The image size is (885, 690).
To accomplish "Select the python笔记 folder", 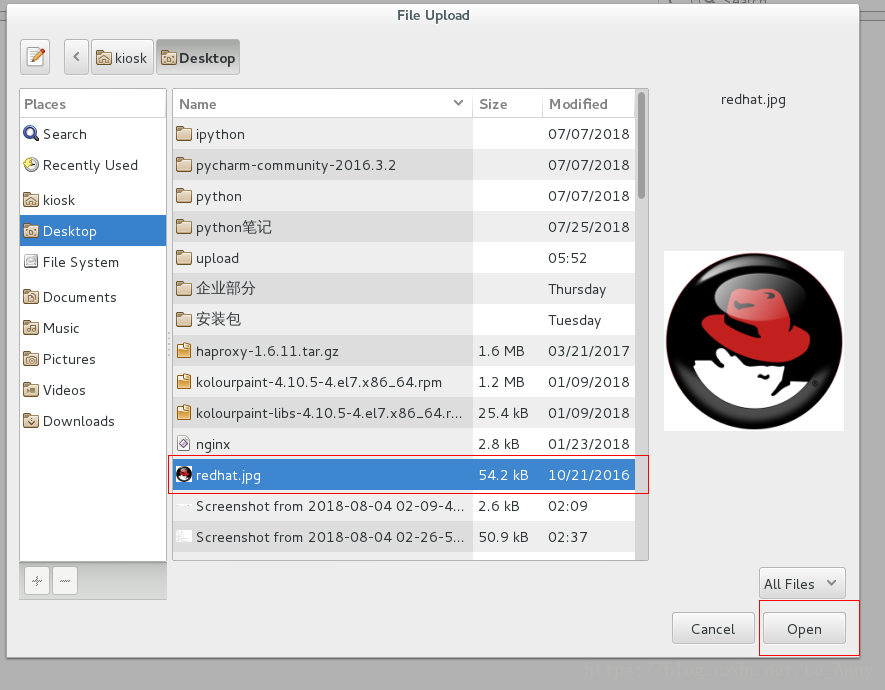I will (404, 227).
